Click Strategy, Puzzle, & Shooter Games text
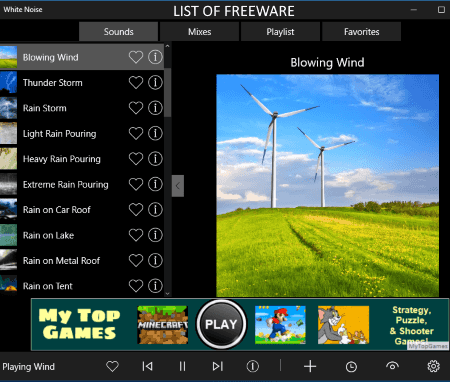The height and width of the screenshot is (382, 450). tap(412, 325)
